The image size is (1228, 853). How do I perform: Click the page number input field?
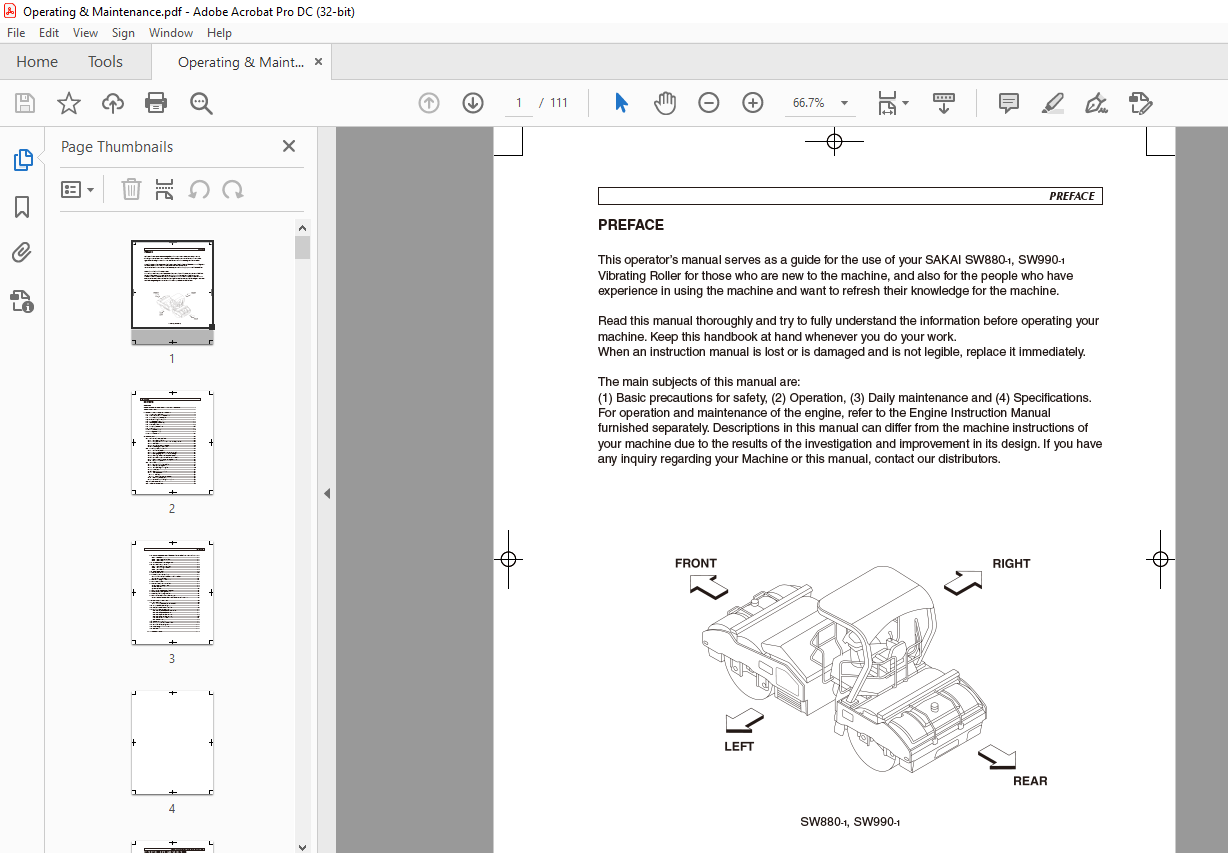coord(519,103)
